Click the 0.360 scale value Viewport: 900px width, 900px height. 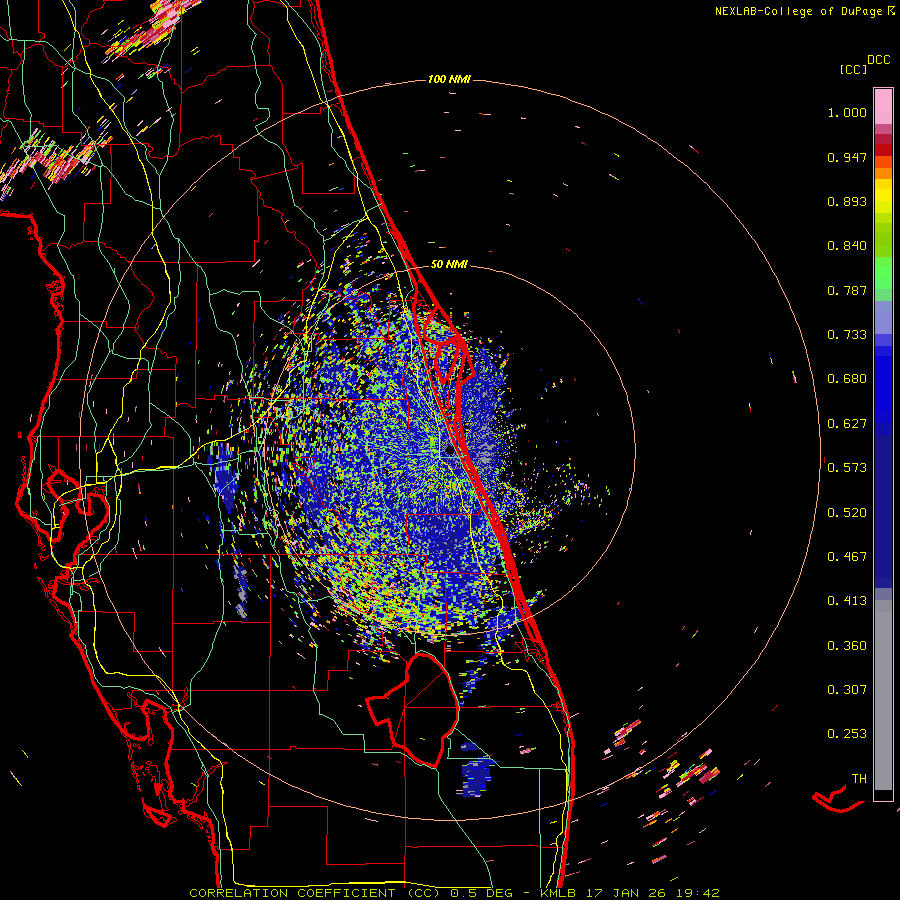[x=847, y=646]
